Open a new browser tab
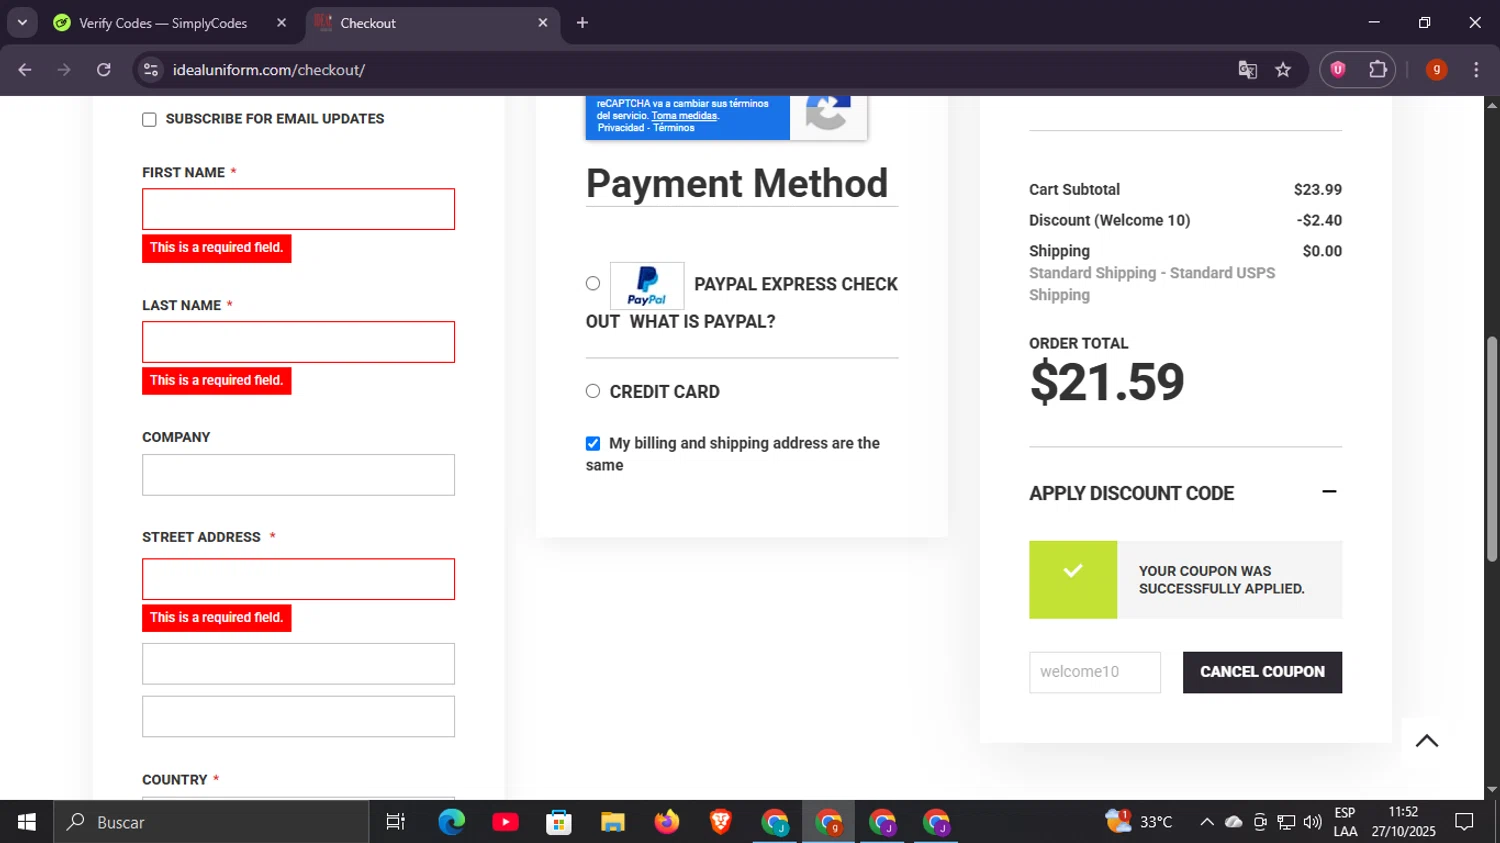Viewport: 1500px width, 843px height. [582, 22]
